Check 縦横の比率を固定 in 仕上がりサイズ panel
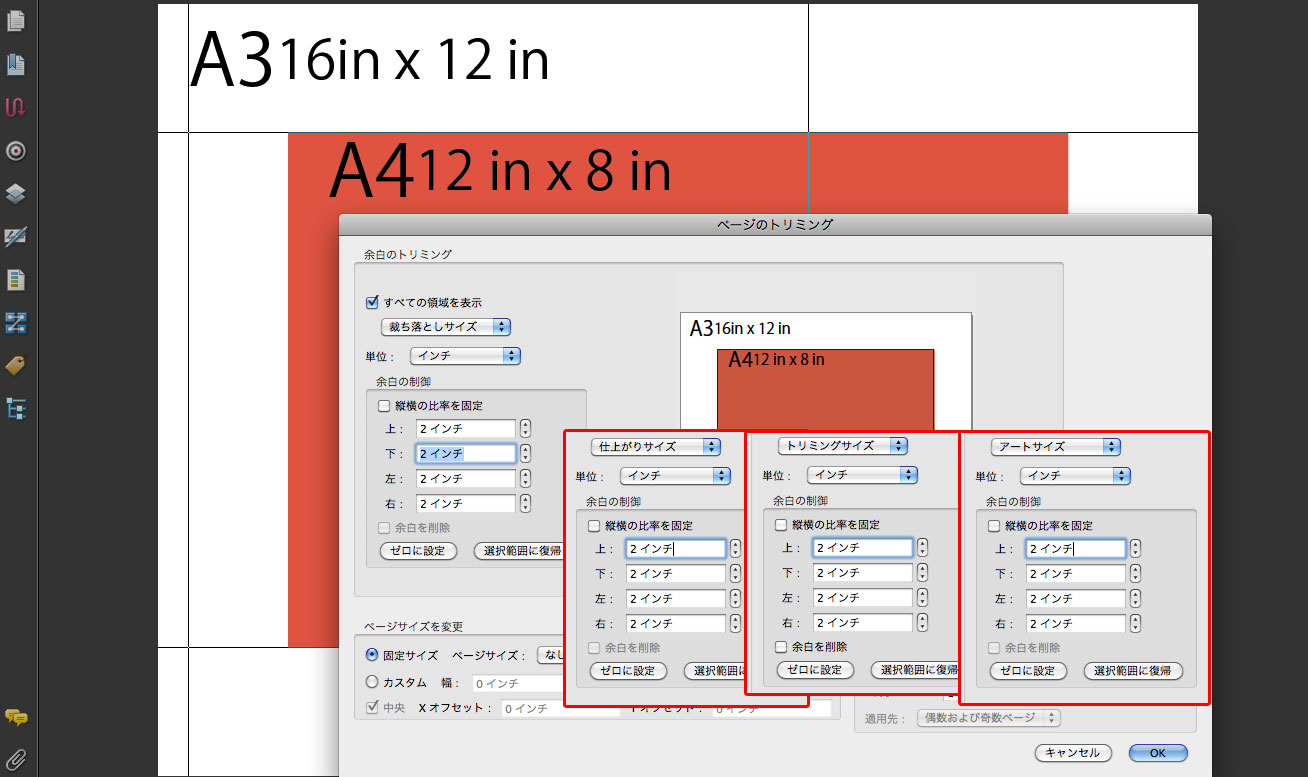Viewport: 1308px width, 777px height. click(x=594, y=525)
